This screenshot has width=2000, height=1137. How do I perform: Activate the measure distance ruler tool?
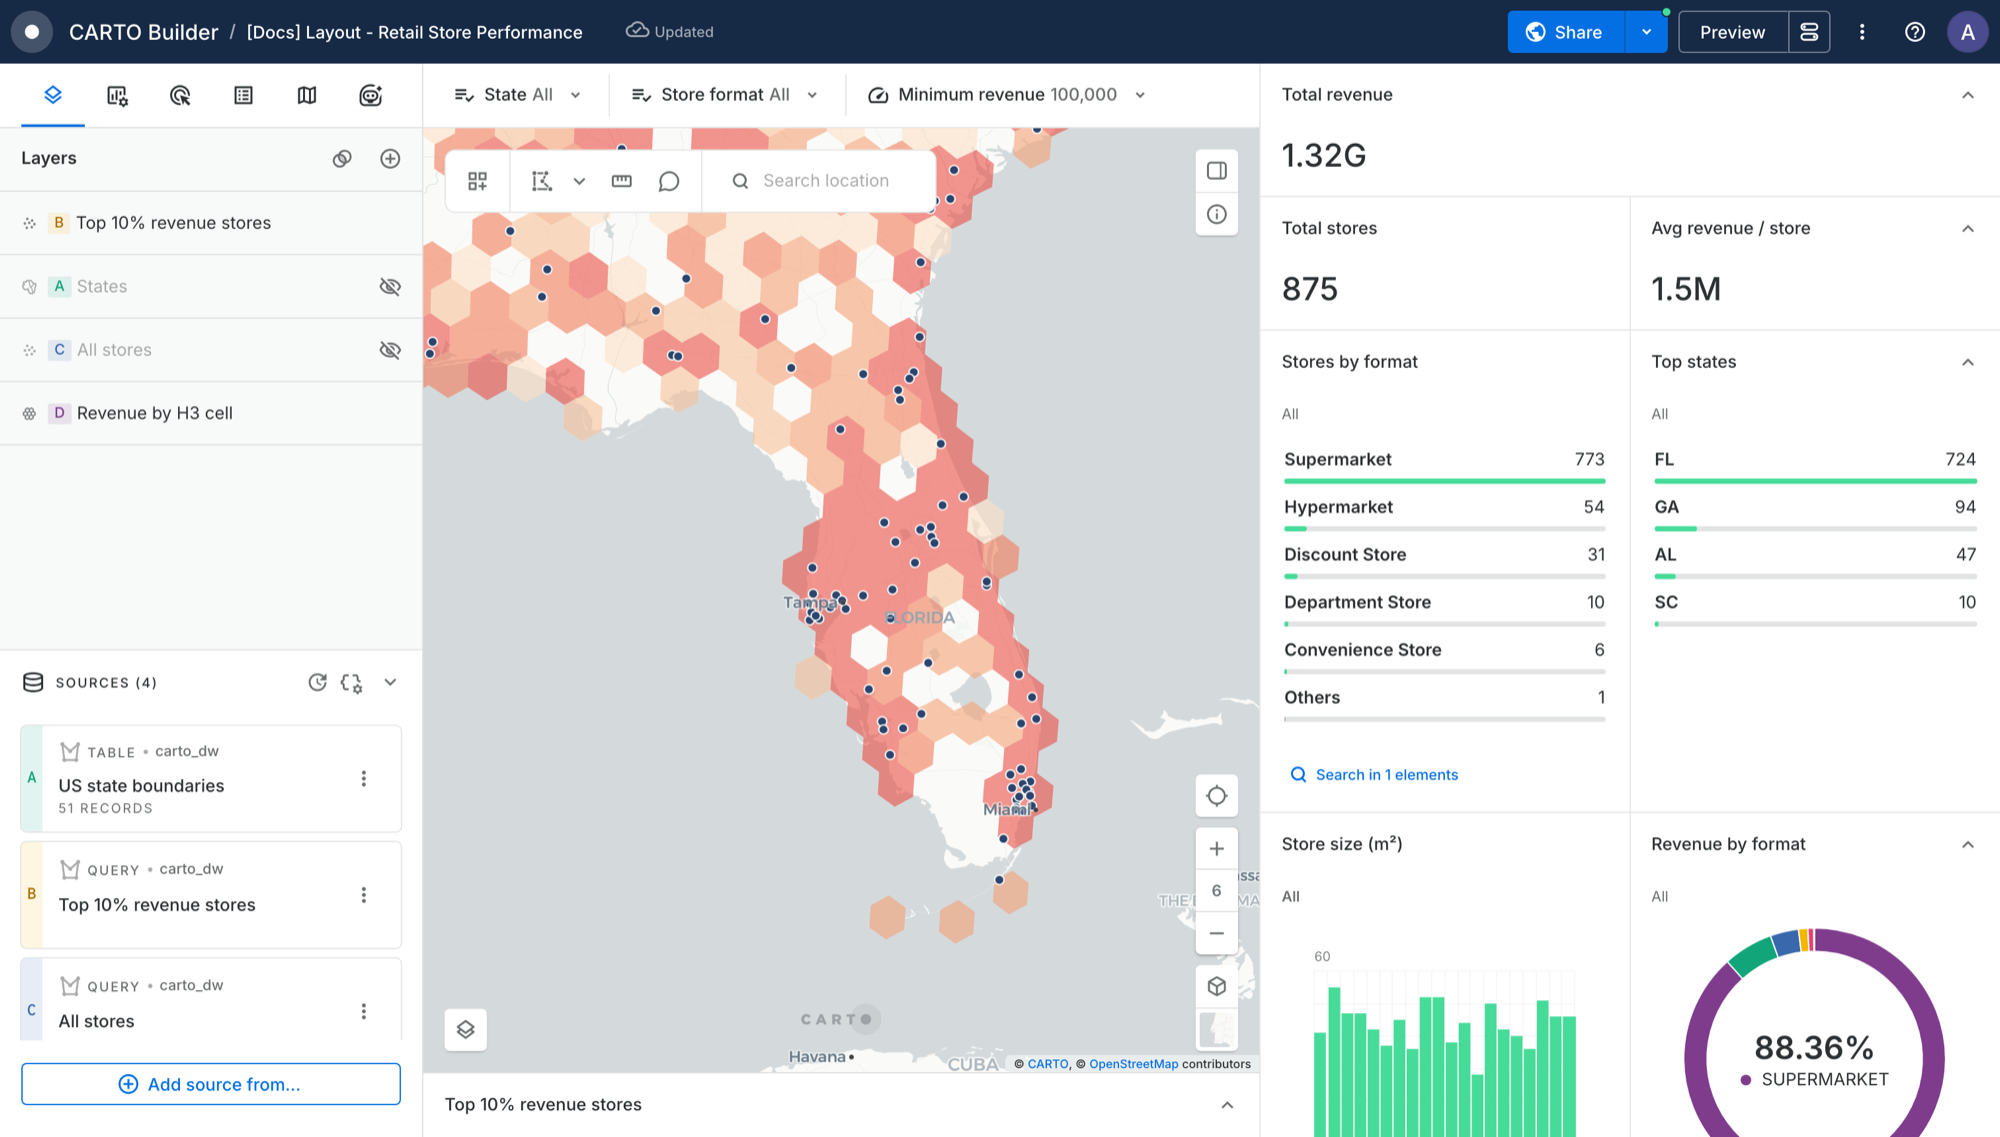(x=622, y=181)
